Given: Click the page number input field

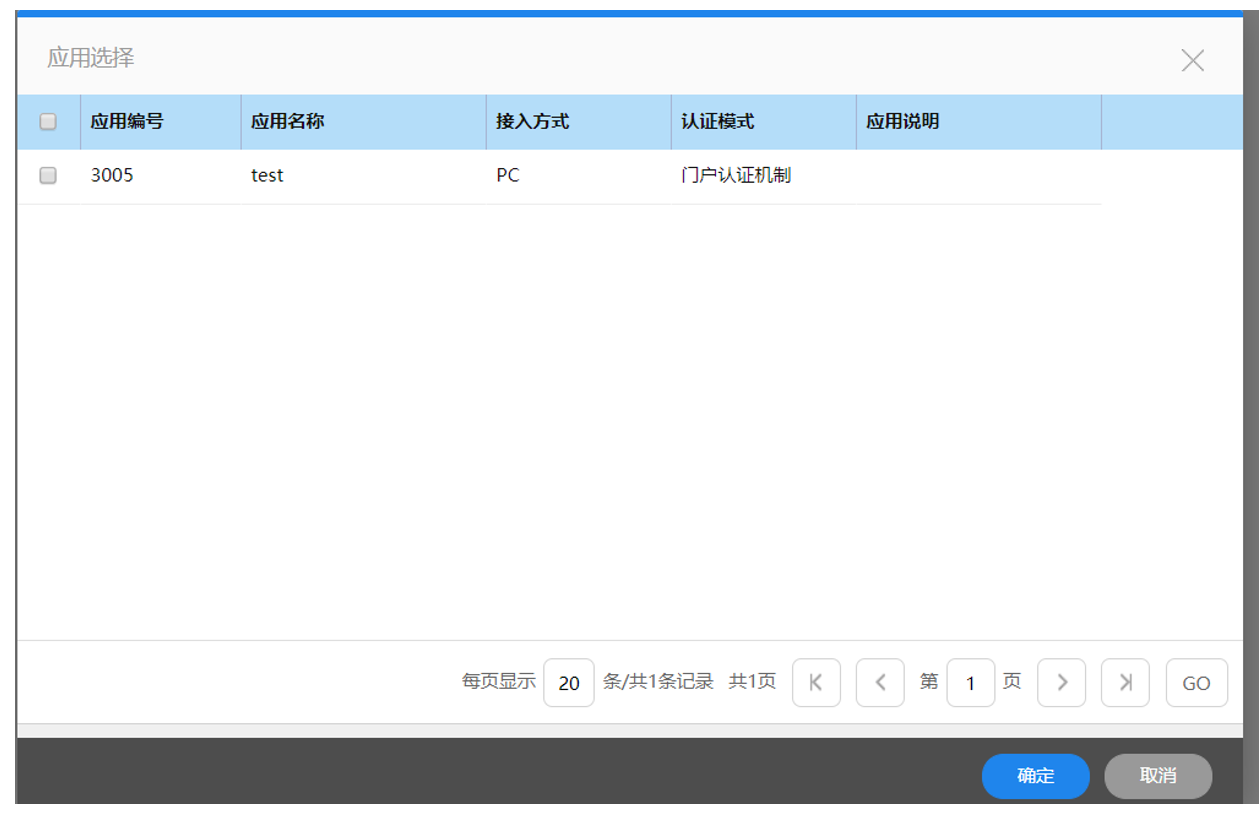Looking at the screenshot, I should [970, 683].
